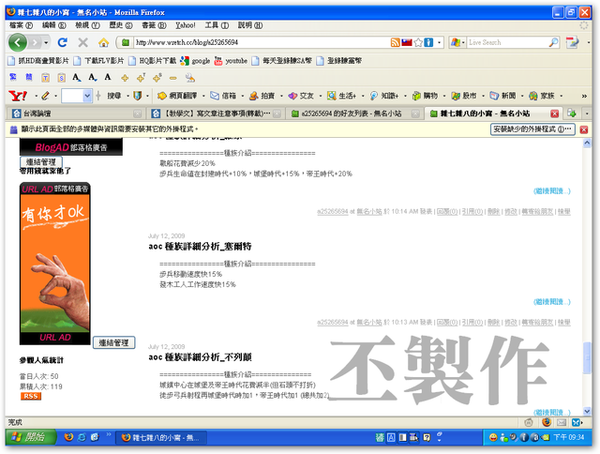Click the pencil icon on Yahoo toolbar
This screenshot has height=454, width=600.
tap(45, 96)
